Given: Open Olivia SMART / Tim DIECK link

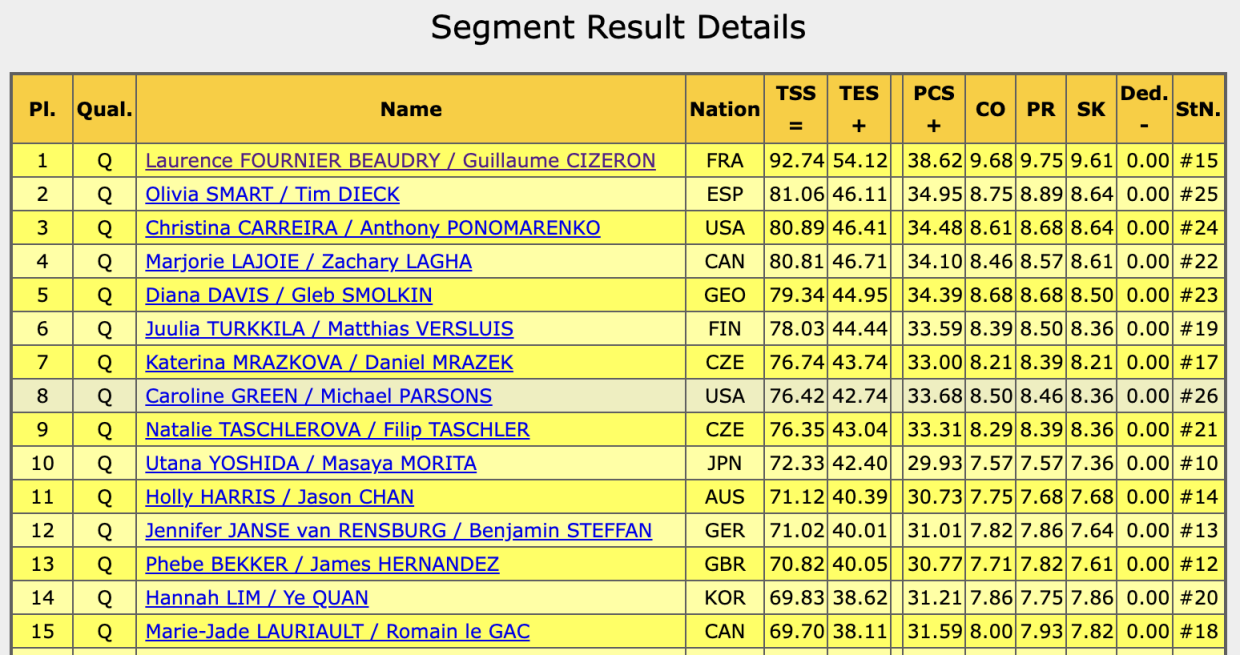Looking at the screenshot, I should coord(272,195).
